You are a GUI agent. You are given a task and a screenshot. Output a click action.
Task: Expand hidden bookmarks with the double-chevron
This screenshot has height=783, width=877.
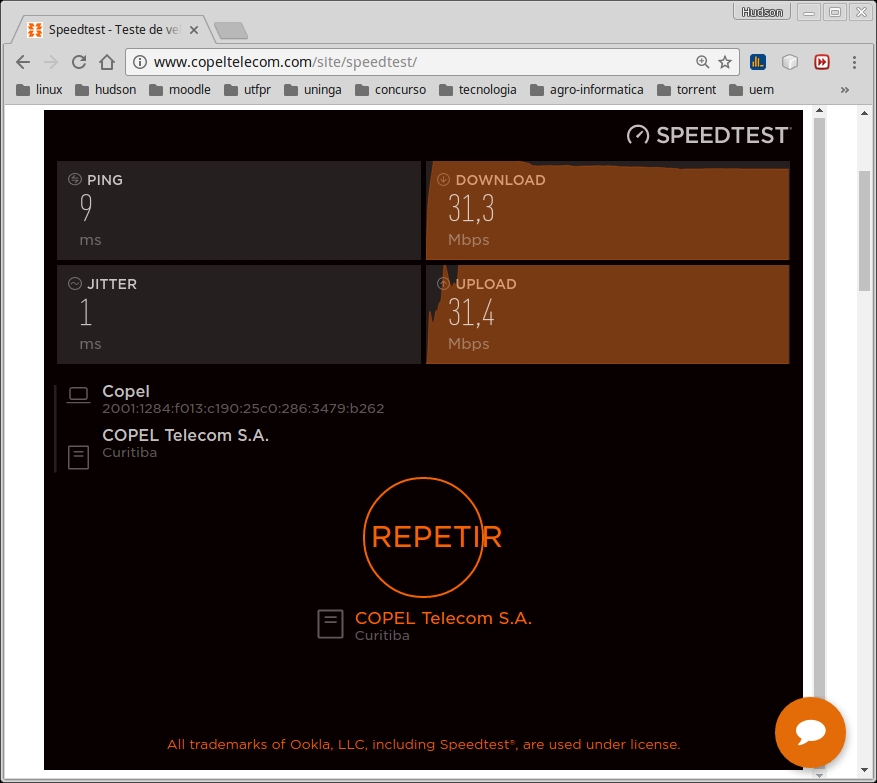coord(845,90)
